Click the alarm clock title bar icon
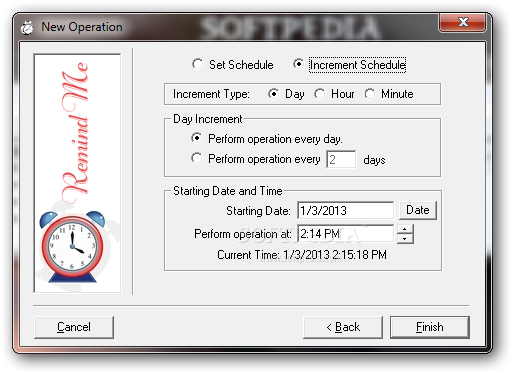The image size is (513, 374). click(27, 27)
